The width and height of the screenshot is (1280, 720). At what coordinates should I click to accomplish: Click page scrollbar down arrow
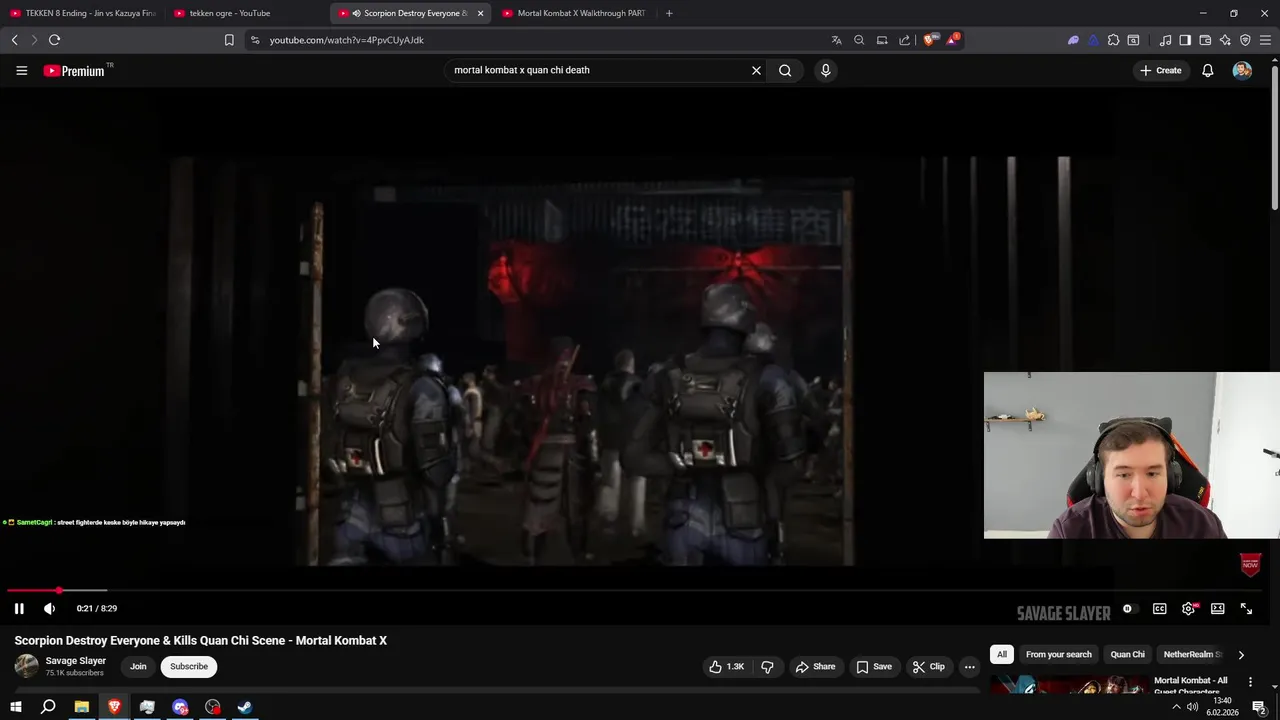pos(1274,688)
